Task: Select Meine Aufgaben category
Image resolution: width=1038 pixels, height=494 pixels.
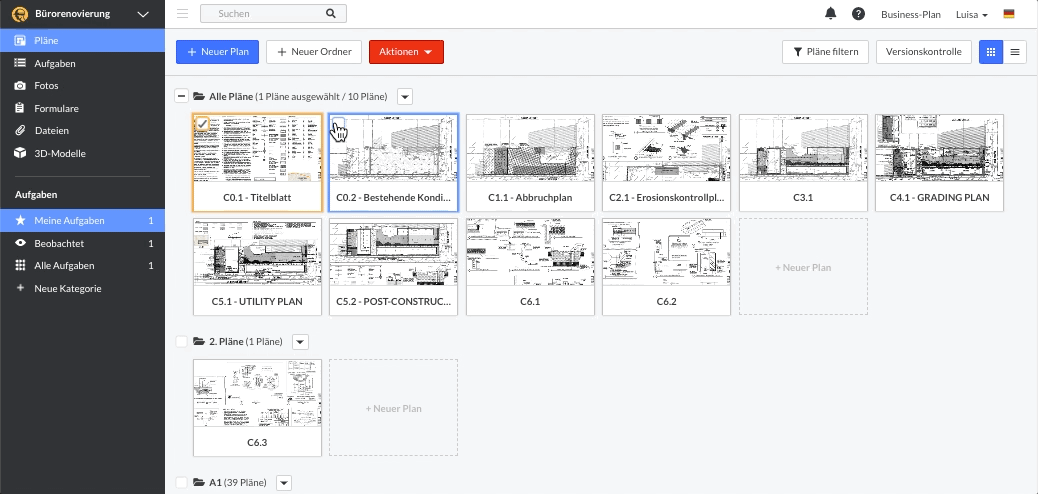Action: pyautogui.click(x=82, y=221)
